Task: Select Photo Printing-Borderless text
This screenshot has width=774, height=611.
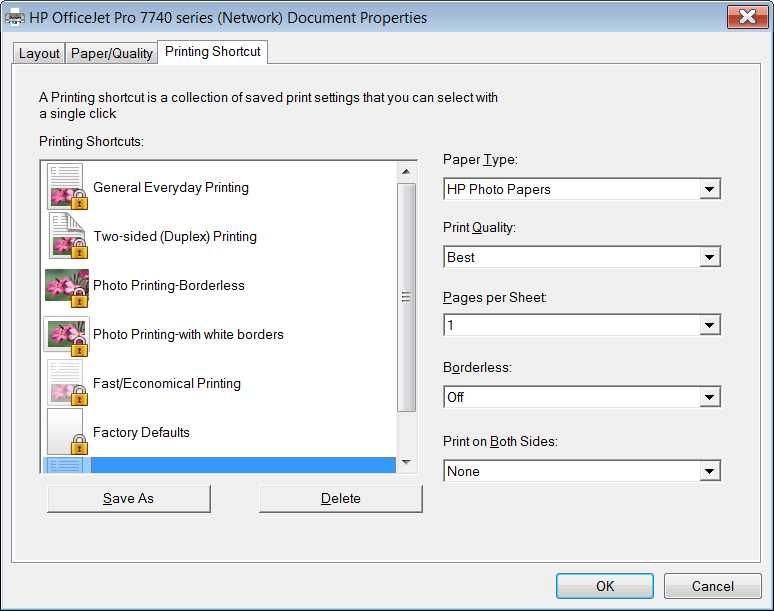Action: (169, 285)
